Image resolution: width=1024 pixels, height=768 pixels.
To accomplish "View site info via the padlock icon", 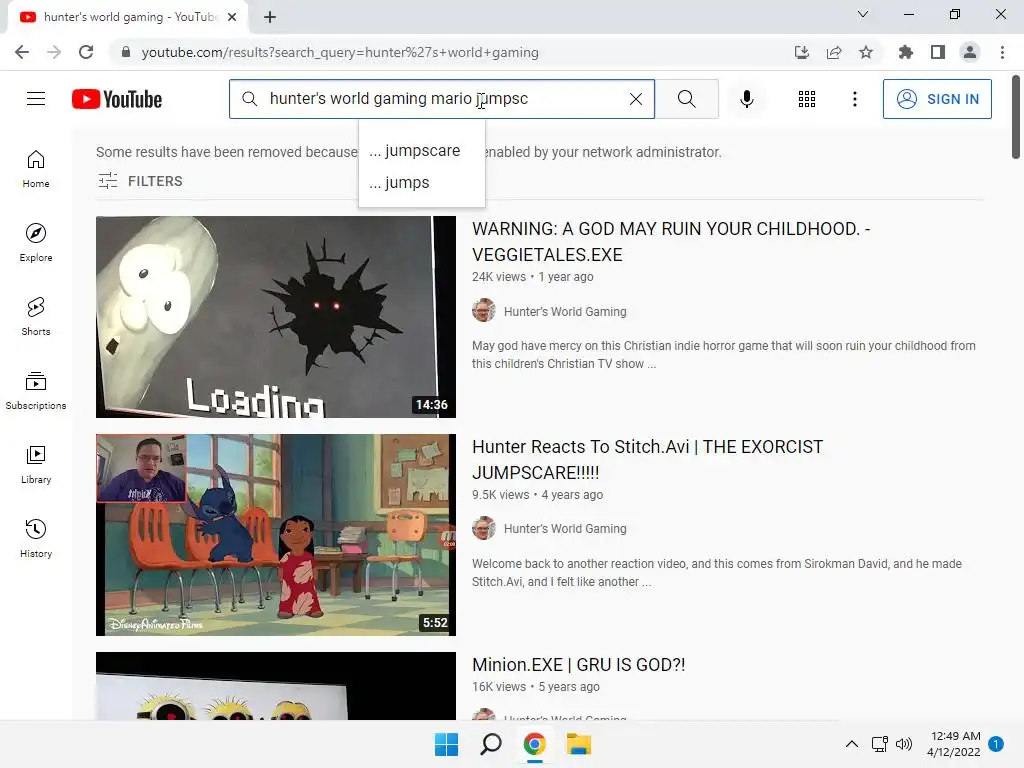I will (125, 52).
